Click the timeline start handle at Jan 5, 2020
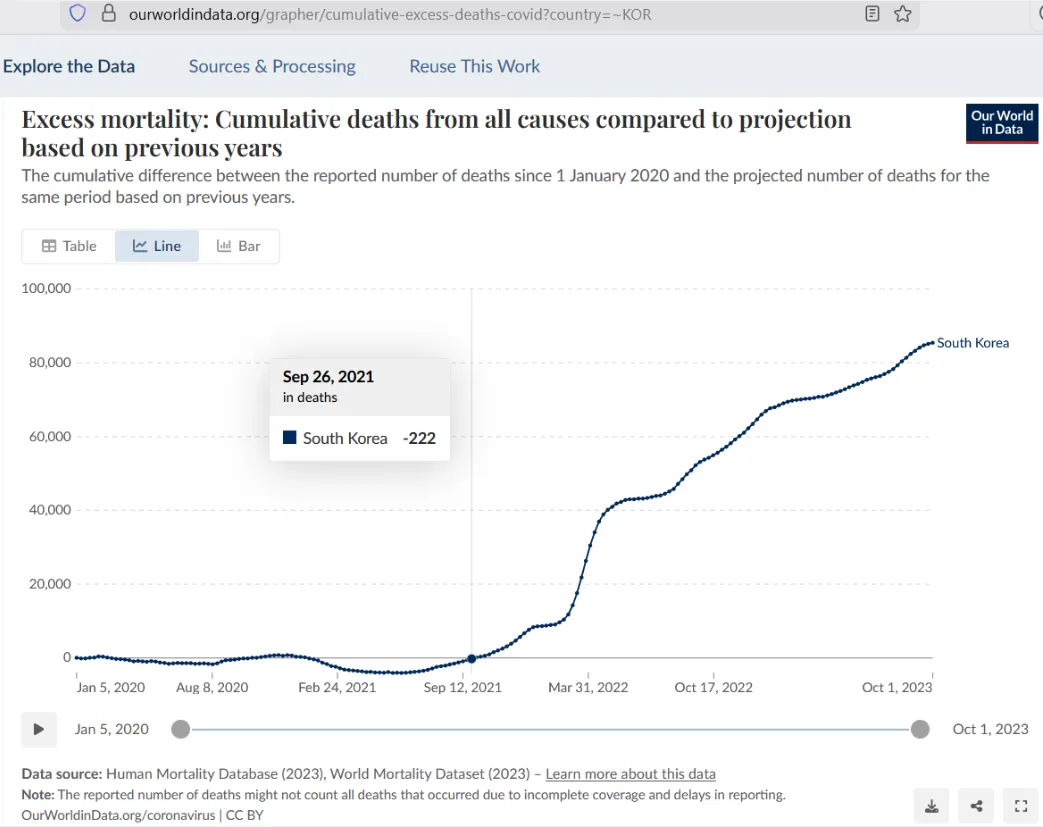The width and height of the screenshot is (1043, 827). coord(180,729)
